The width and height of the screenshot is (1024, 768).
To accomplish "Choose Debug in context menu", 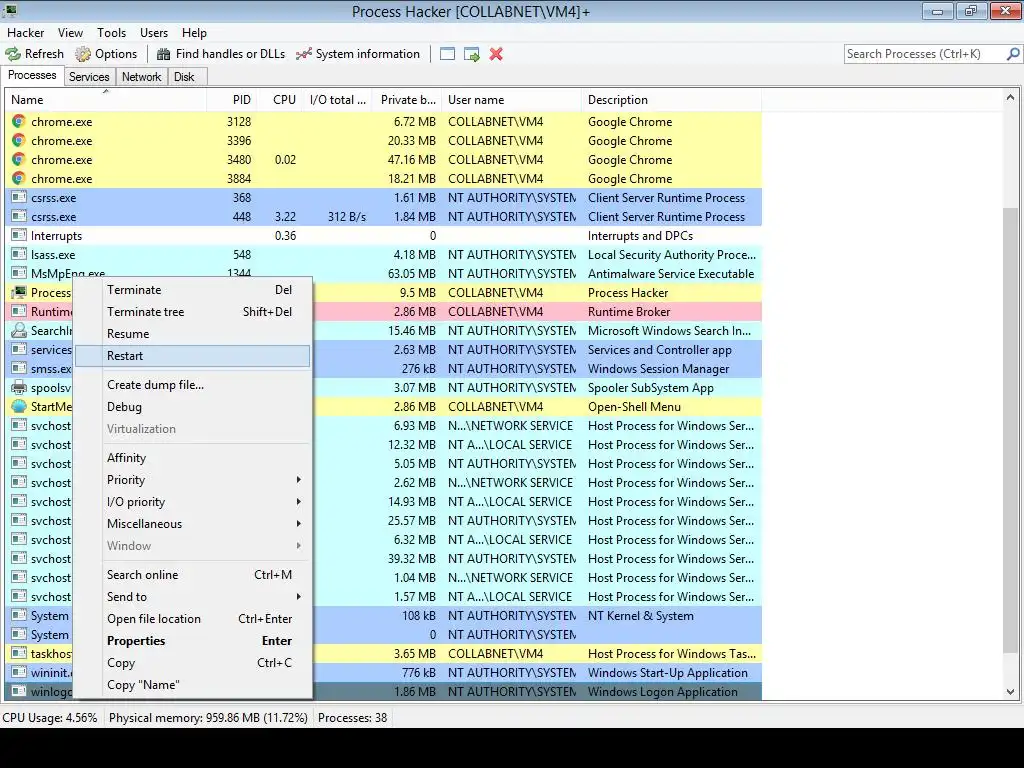I will [x=193, y=407].
